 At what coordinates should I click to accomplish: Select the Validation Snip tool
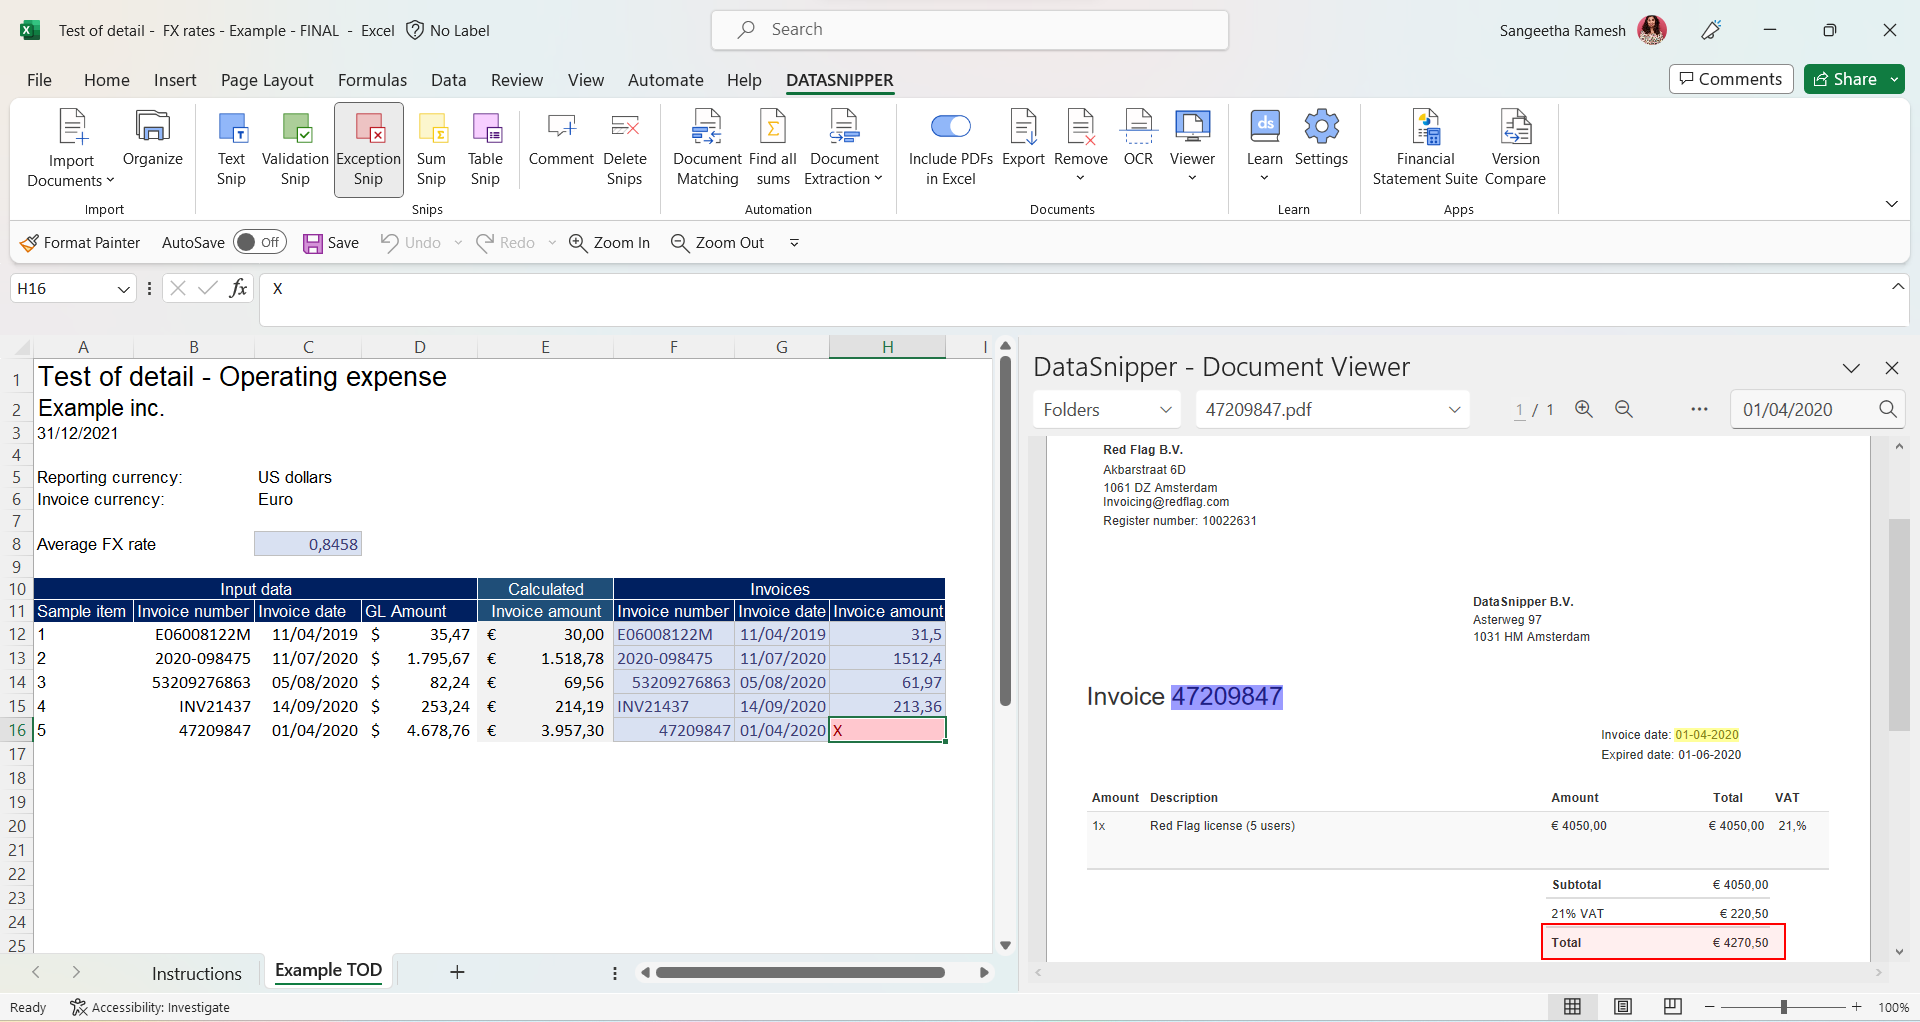[x=295, y=148]
